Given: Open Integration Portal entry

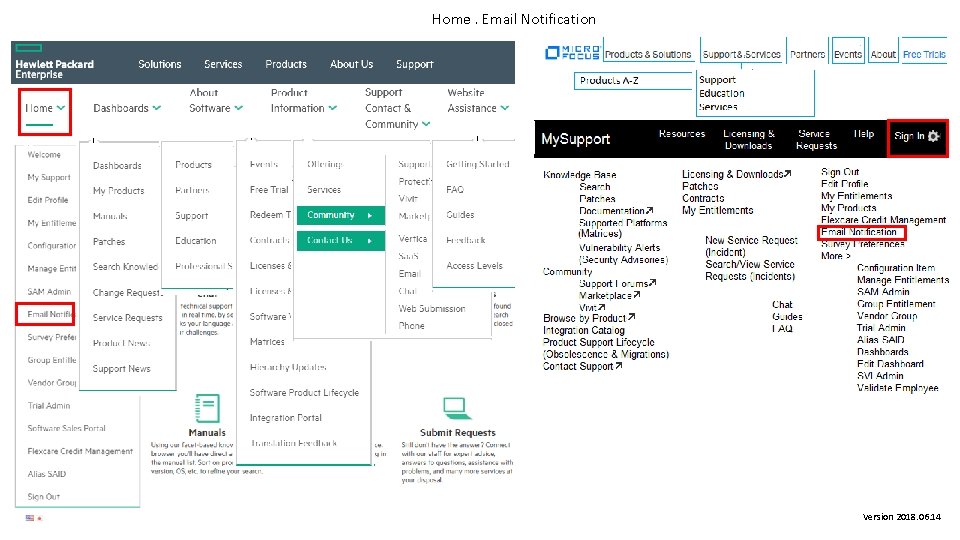Looking at the screenshot, I should point(285,418).
